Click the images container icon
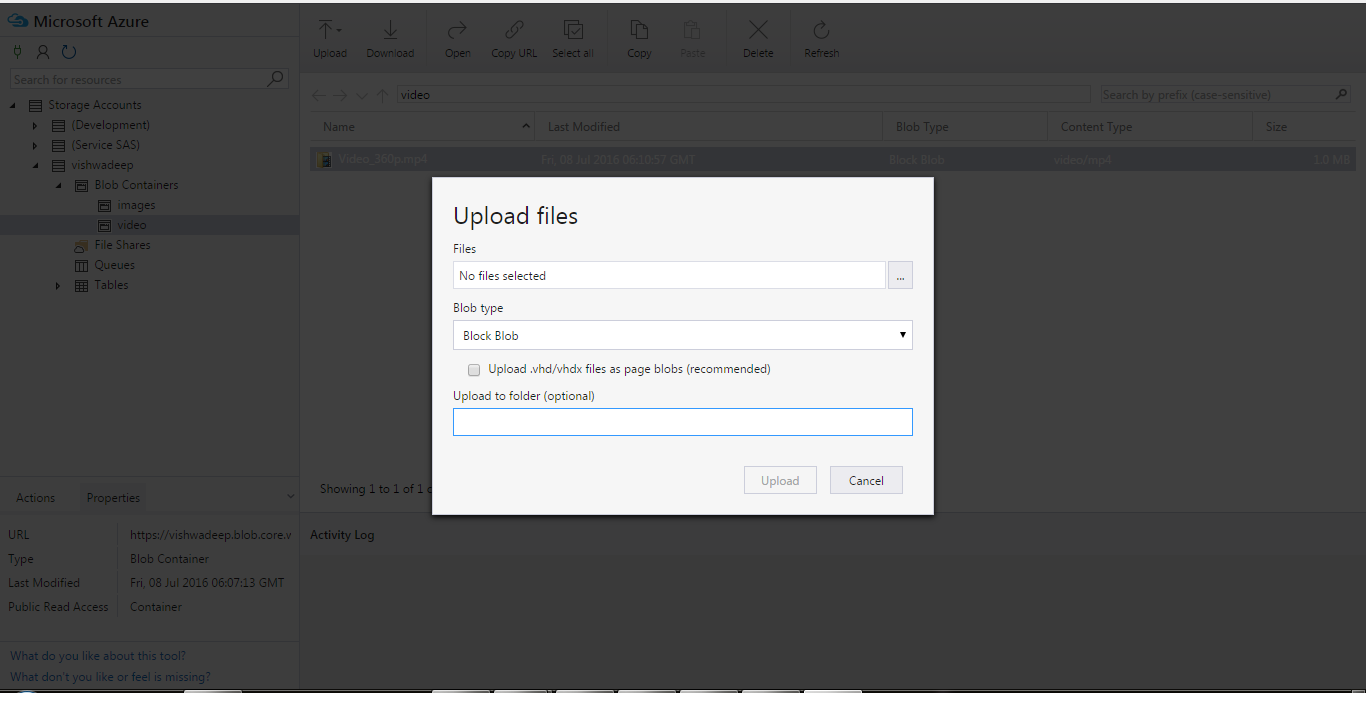The width and height of the screenshot is (1366, 709). pyautogui.click(x=104, y=205)
